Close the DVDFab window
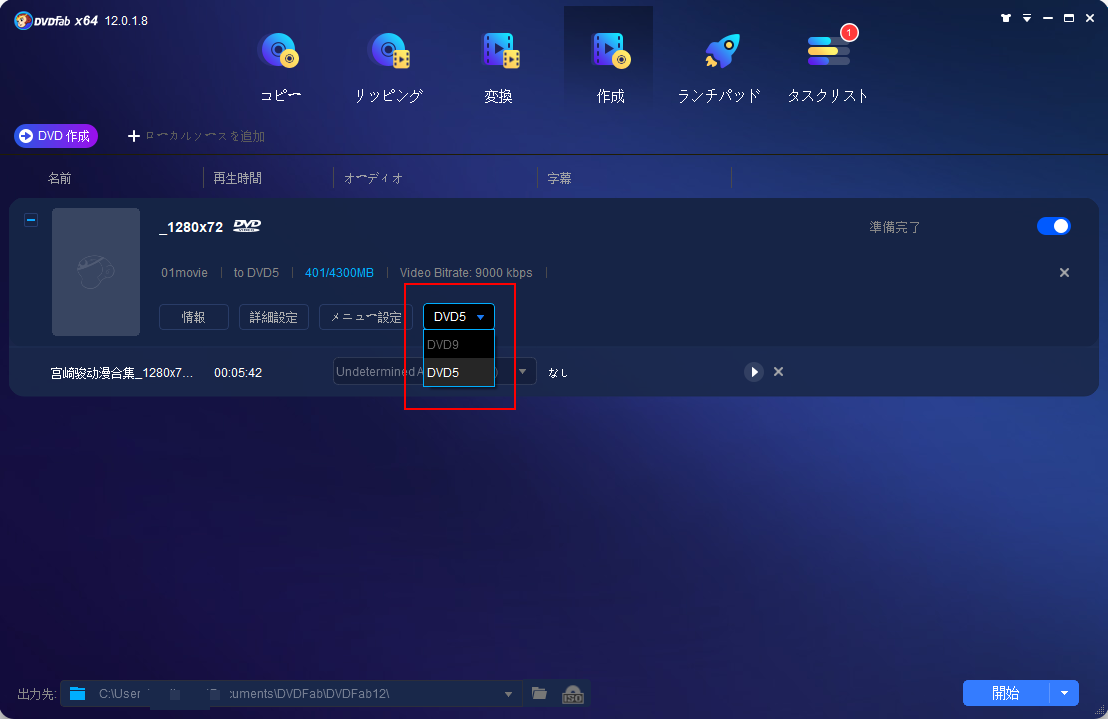 pyautogui.click(x=1090, y=18)
